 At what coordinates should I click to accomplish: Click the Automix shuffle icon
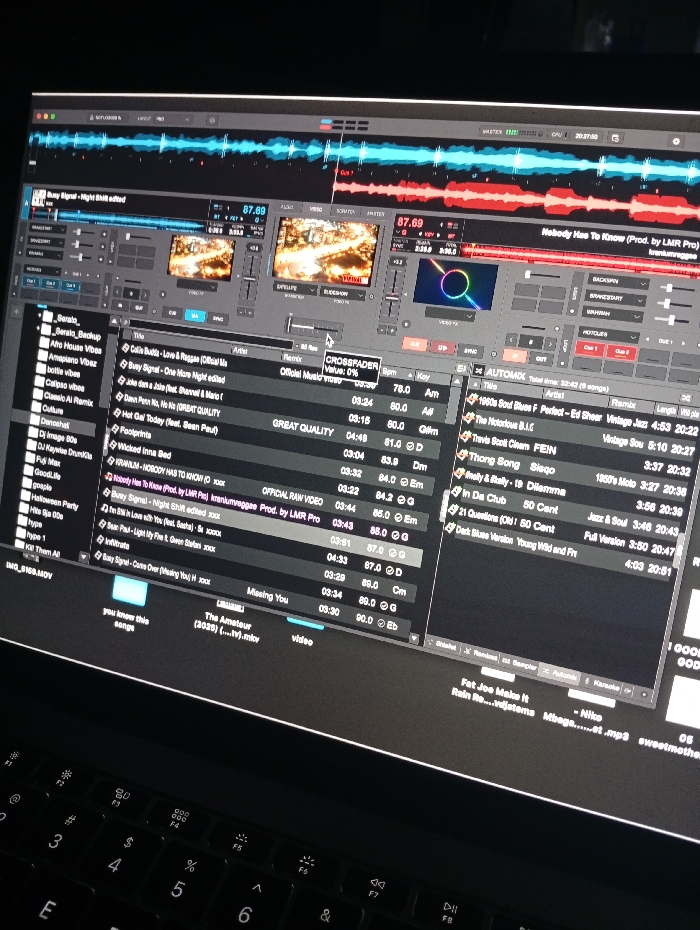[x=478, y=370]
